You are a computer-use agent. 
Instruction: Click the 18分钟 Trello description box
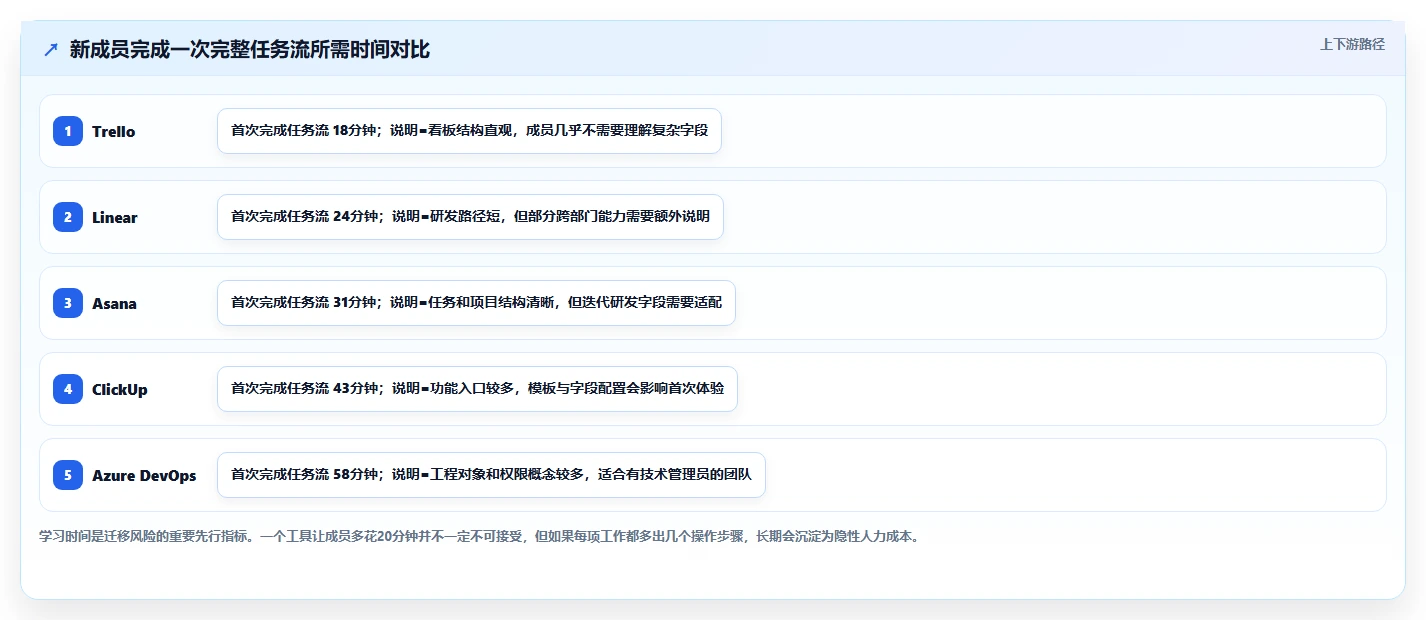(x=469, y=131)
